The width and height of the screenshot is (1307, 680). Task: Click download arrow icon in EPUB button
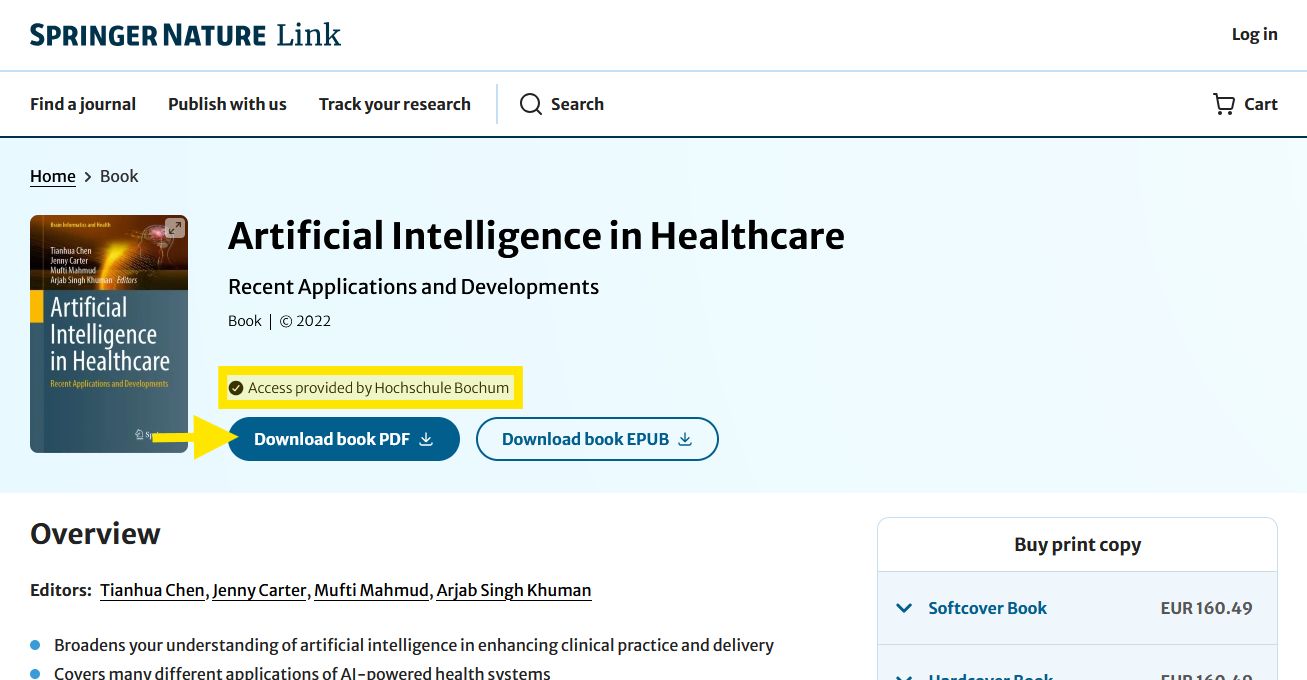[685, 439]
